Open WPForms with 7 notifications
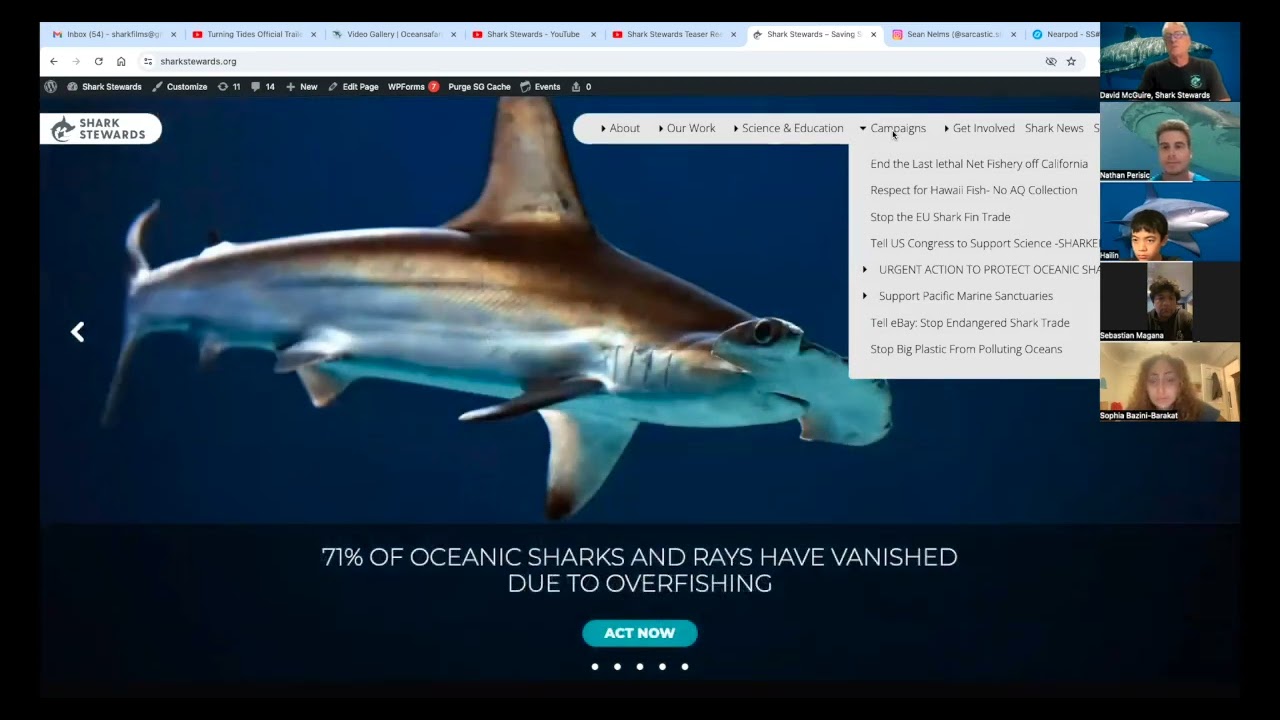The height and width of the screenshot is (720, 1280). pyautogui.click(x=414, y=87)
